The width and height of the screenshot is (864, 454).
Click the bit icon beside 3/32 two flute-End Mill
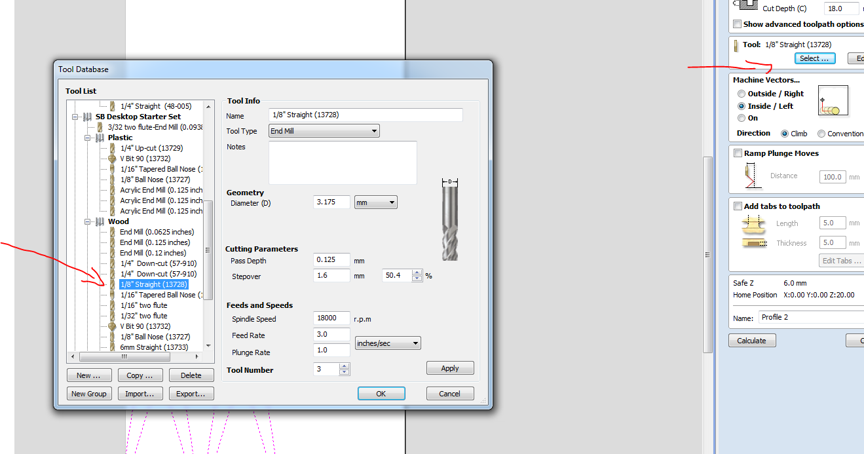pos(100,127)
